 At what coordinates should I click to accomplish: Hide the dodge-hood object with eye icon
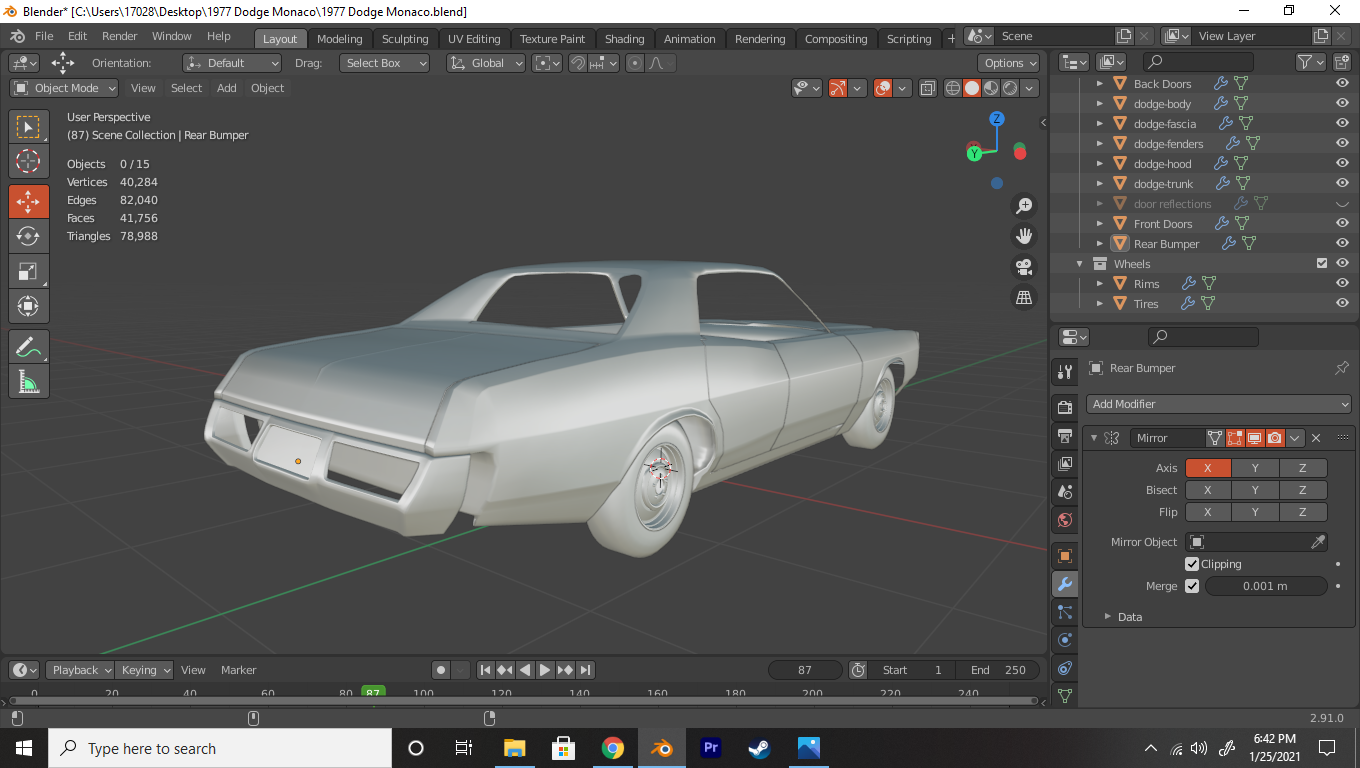coord(1342,164)
